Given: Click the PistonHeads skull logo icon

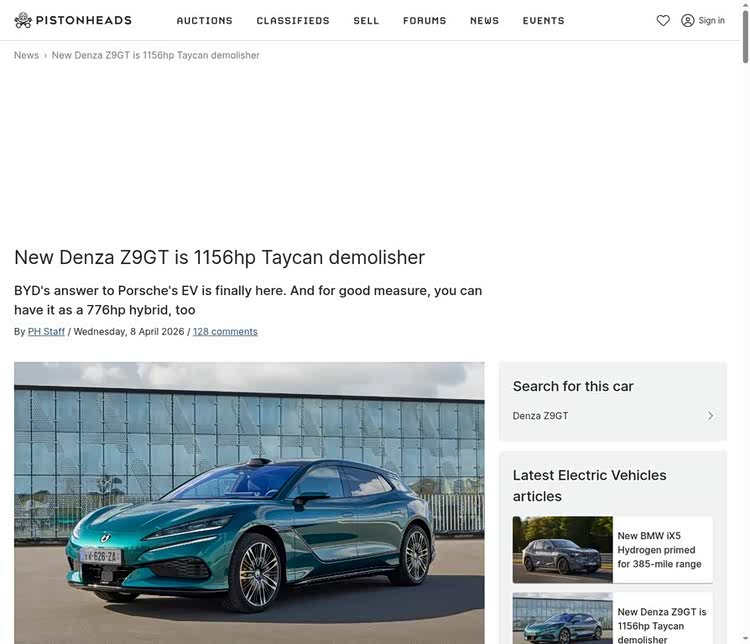Looking at the screenshot, I should coord(23,20).
